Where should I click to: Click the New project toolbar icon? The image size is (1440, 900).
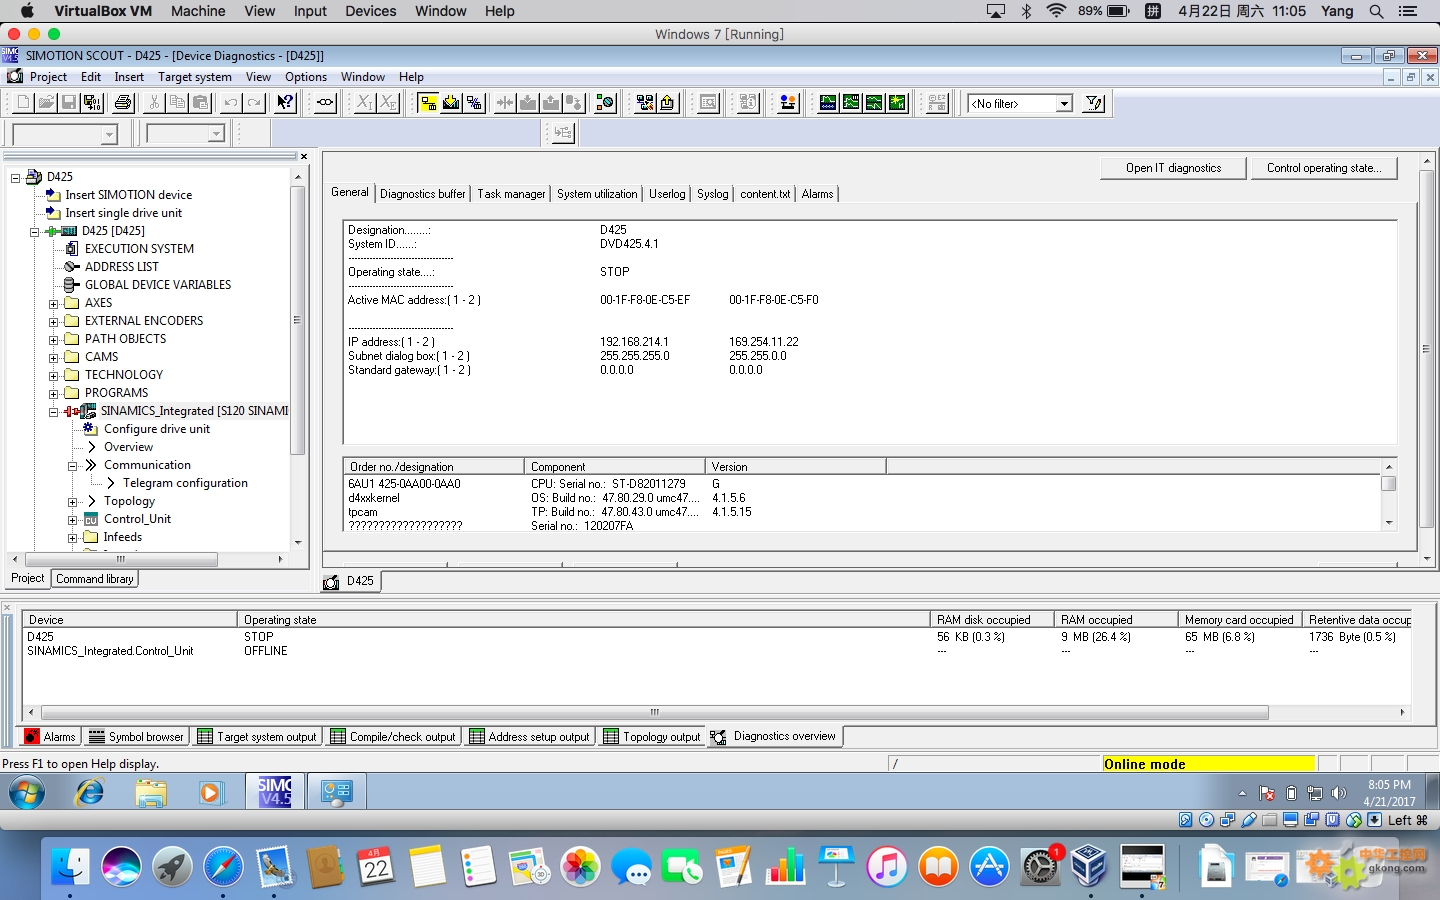[23, 103]
